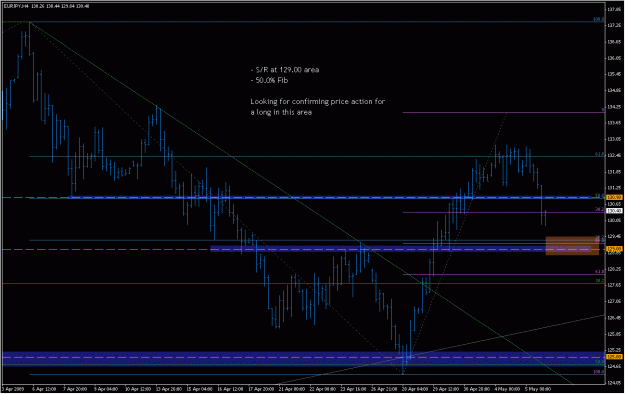The image size is (625, 394).
Task: Click the '4 May 00:00' time axis label
Action: (507, 389)
